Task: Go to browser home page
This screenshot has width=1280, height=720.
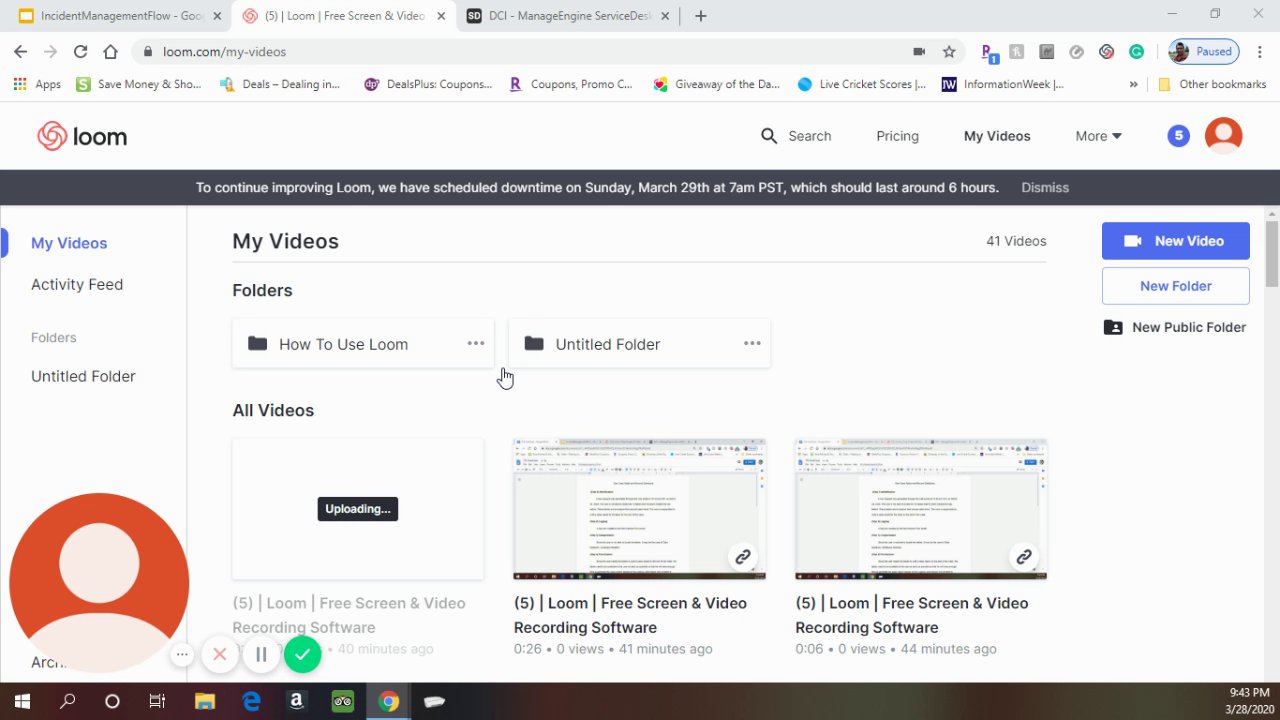Action: coord(110,52)
